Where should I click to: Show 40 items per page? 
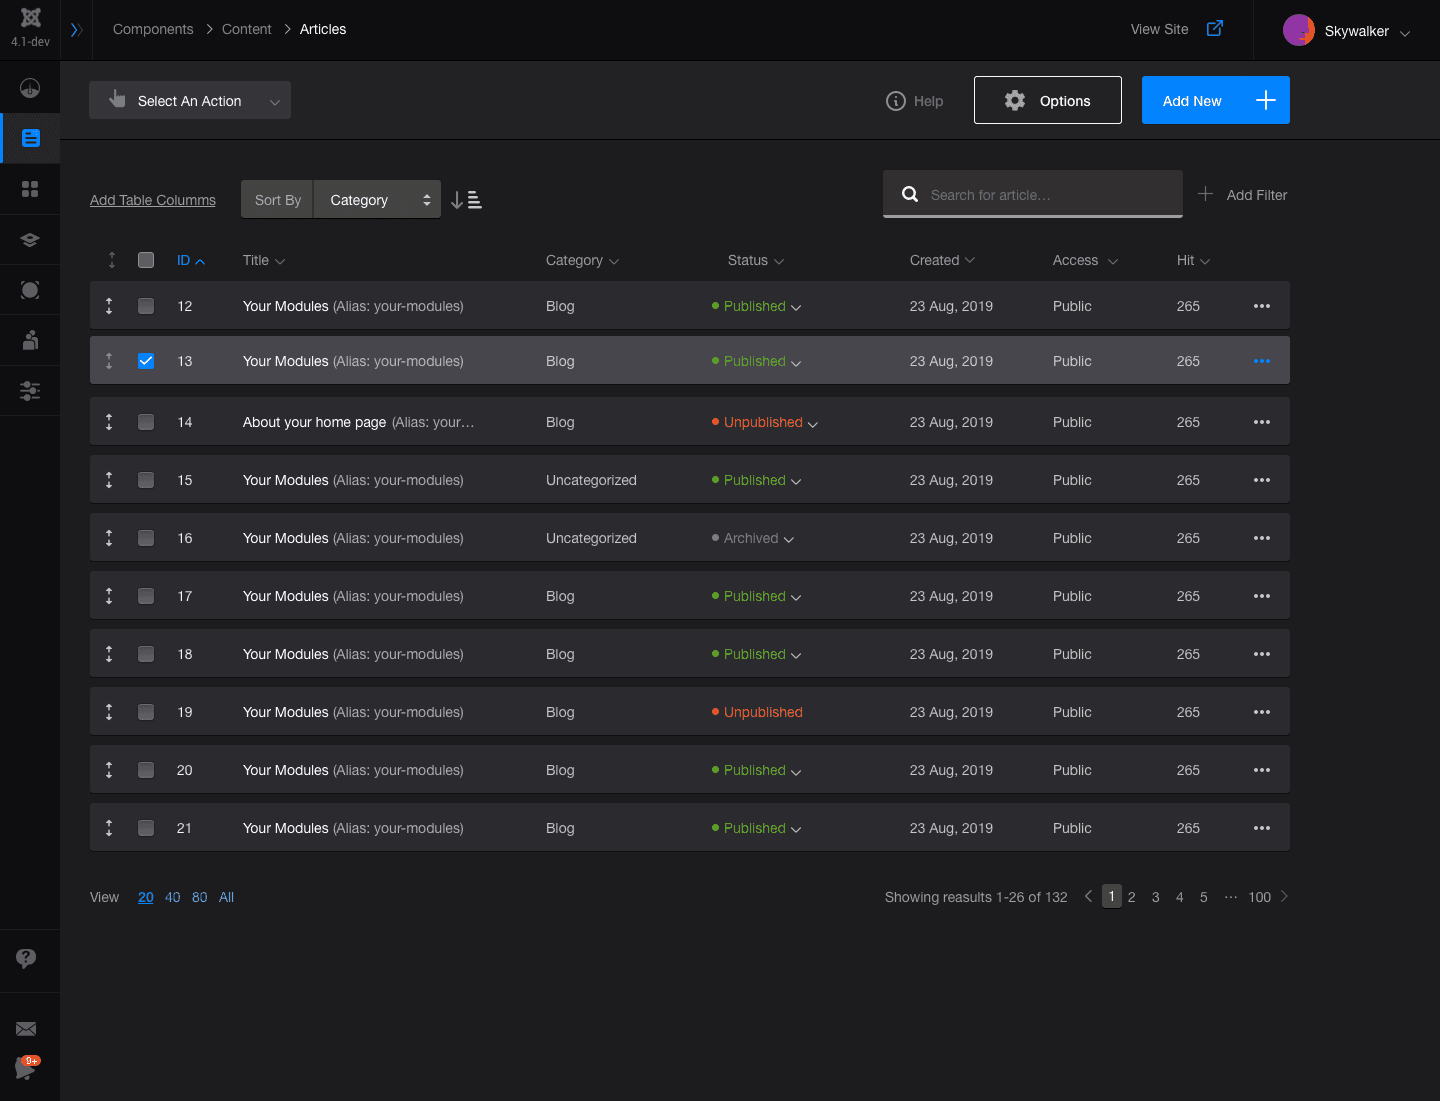[x=173, y=897]
